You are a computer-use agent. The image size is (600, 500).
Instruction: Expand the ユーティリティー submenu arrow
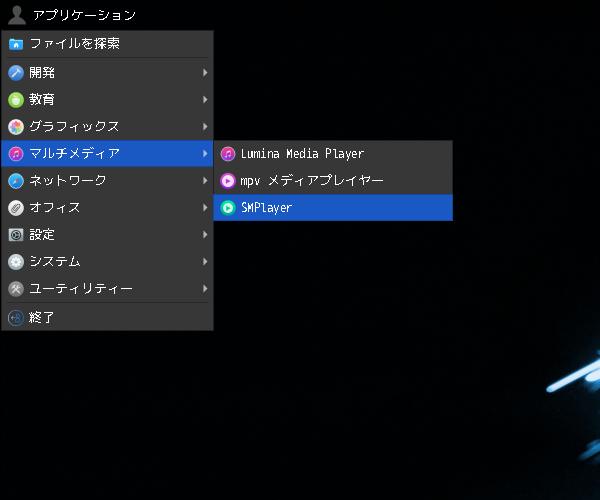[205, 288]
